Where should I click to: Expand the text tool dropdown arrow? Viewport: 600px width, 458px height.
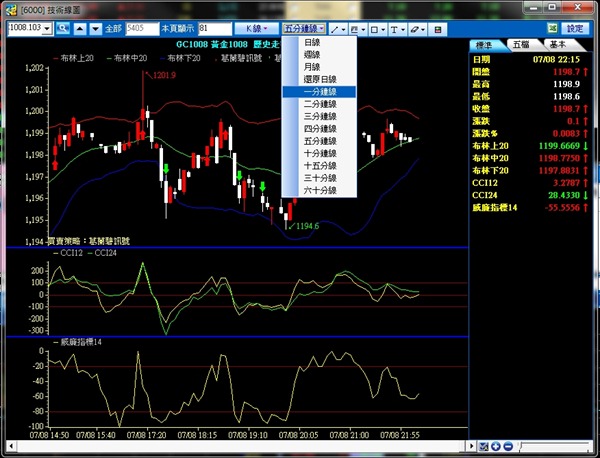(403, 29)
